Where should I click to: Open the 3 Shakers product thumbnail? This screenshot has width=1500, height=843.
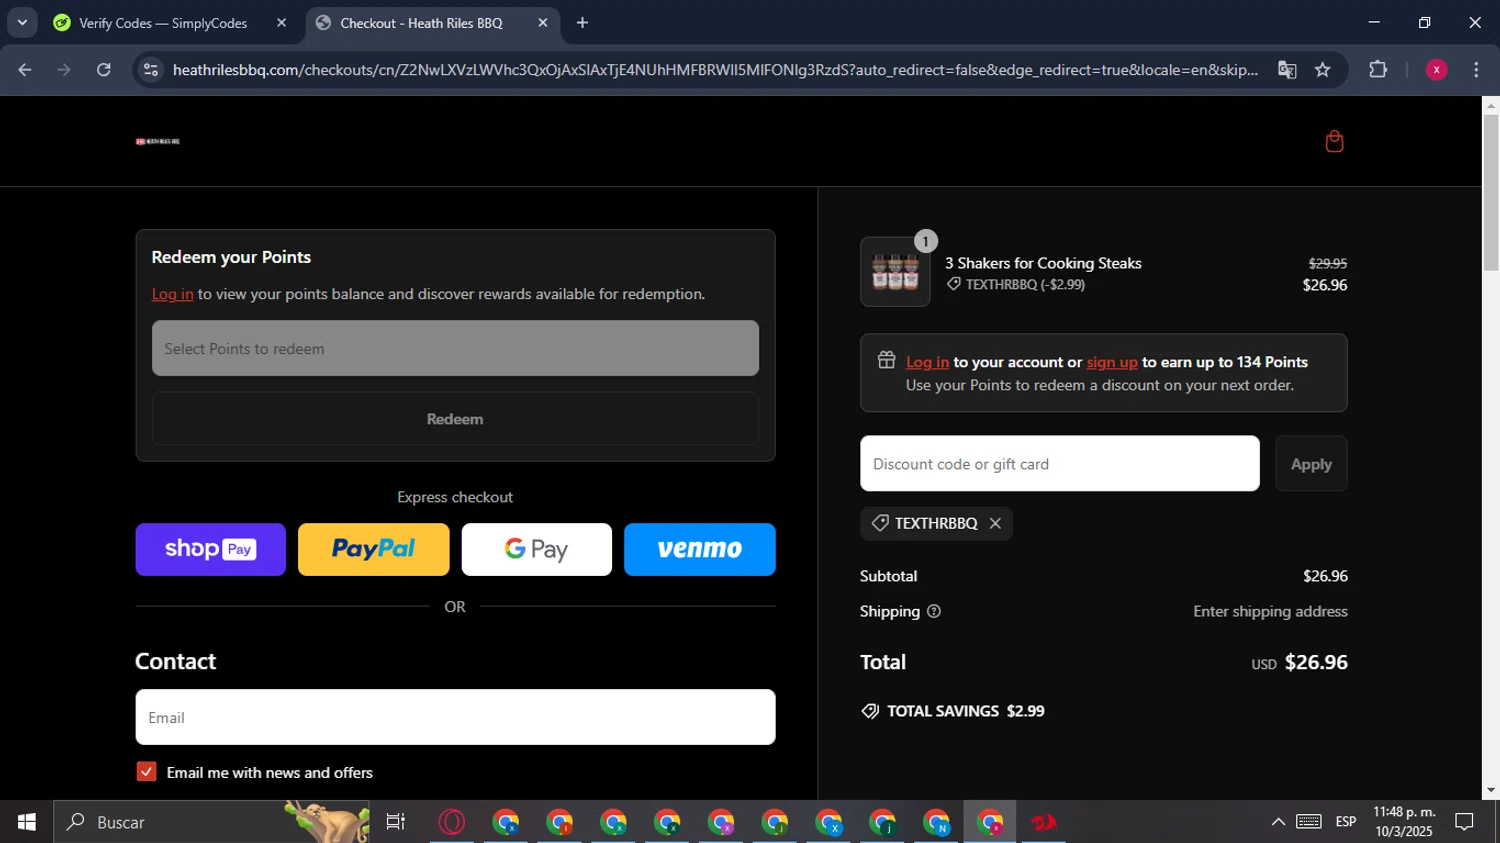tap(895, 272)
